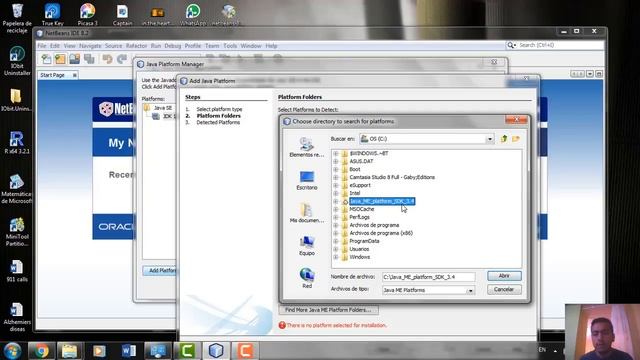Select the Equipo shortcut in file chooser

point(307,245)
